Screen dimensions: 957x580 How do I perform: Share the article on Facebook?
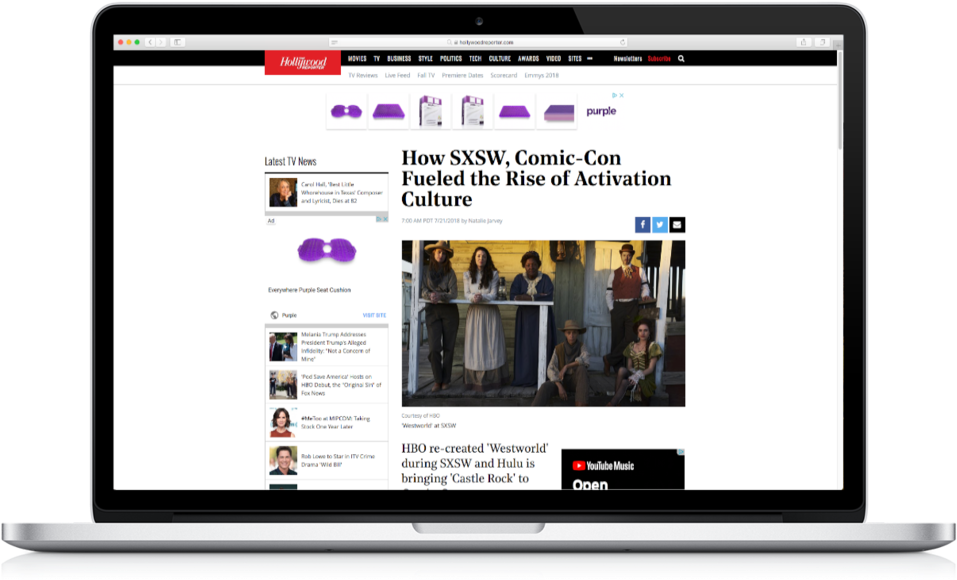[642, 225]
